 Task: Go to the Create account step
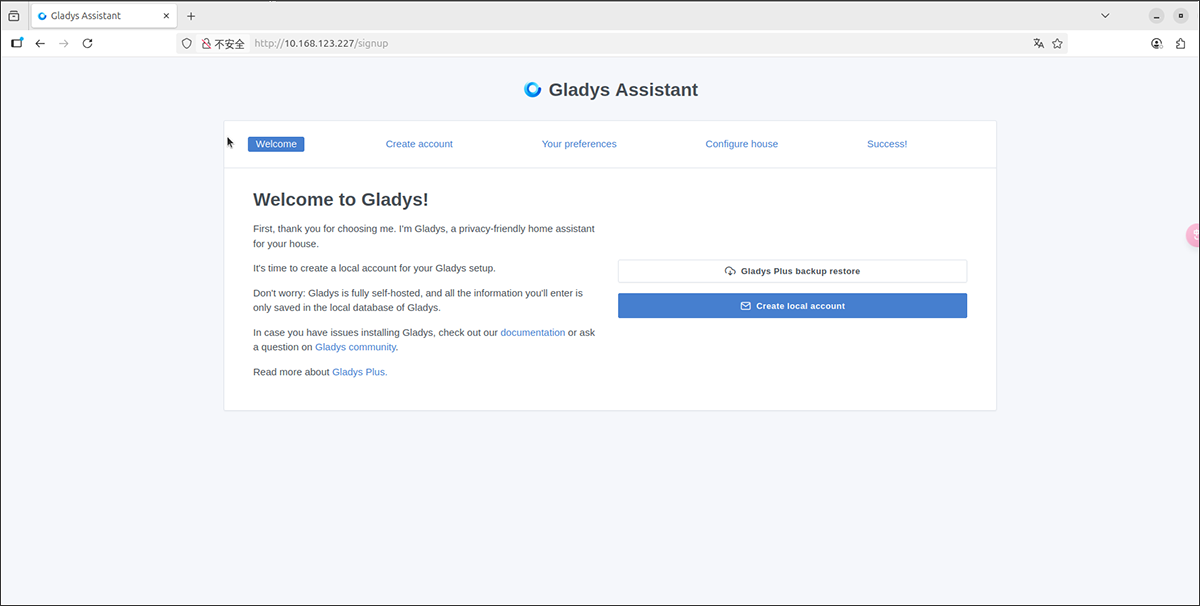coord(419,144)
